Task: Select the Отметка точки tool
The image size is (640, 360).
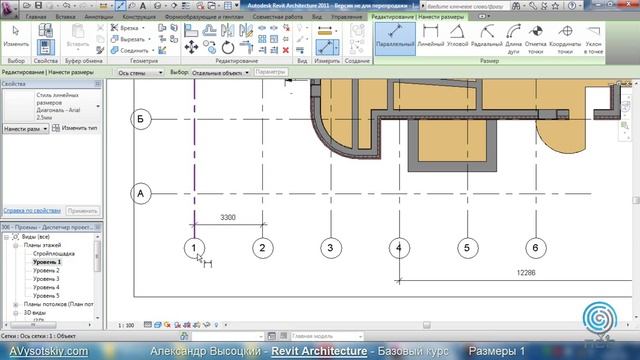Action: (x=536, y=39)
